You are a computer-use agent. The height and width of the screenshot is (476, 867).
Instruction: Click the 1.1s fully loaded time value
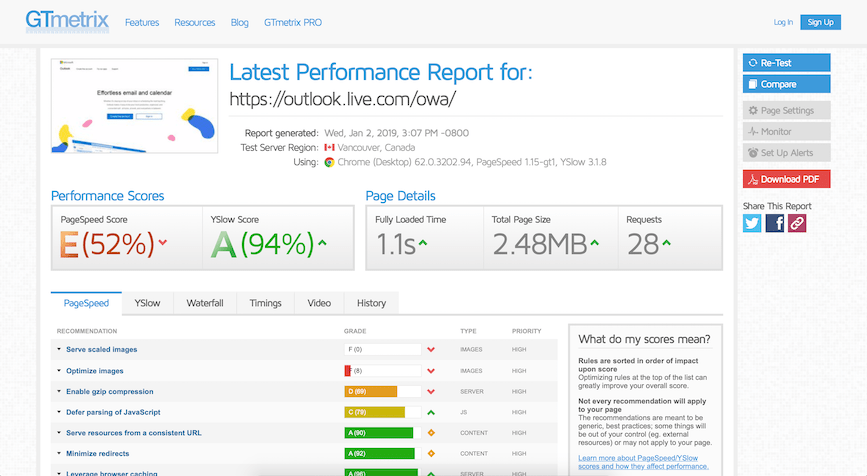[x=396, y=244]
